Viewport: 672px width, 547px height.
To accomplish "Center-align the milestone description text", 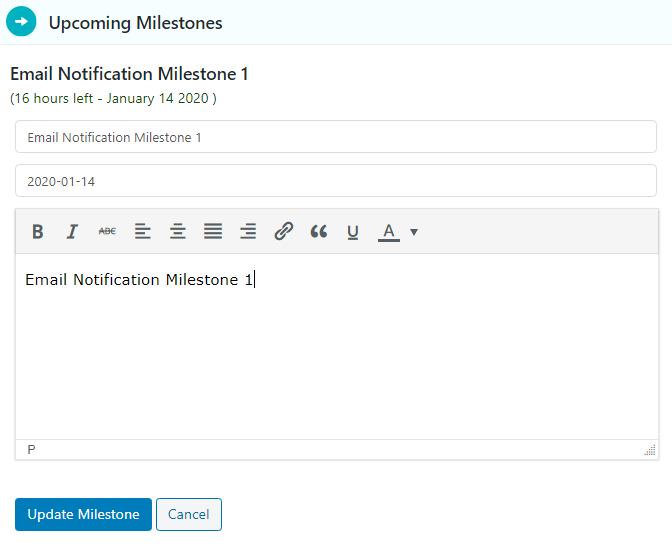I will pos(178,231).
